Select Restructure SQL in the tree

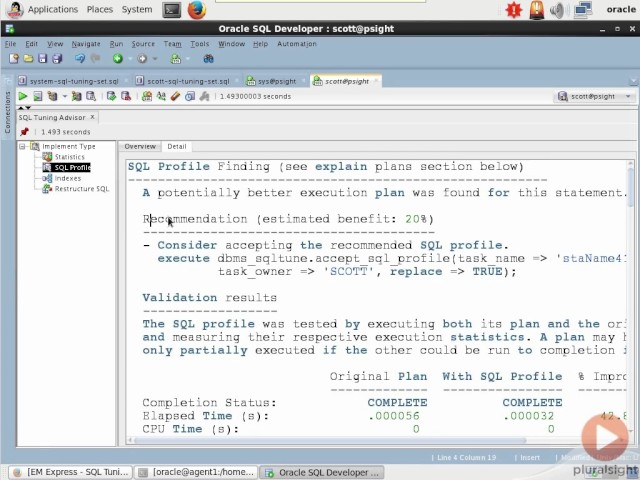tap(82, 189)
